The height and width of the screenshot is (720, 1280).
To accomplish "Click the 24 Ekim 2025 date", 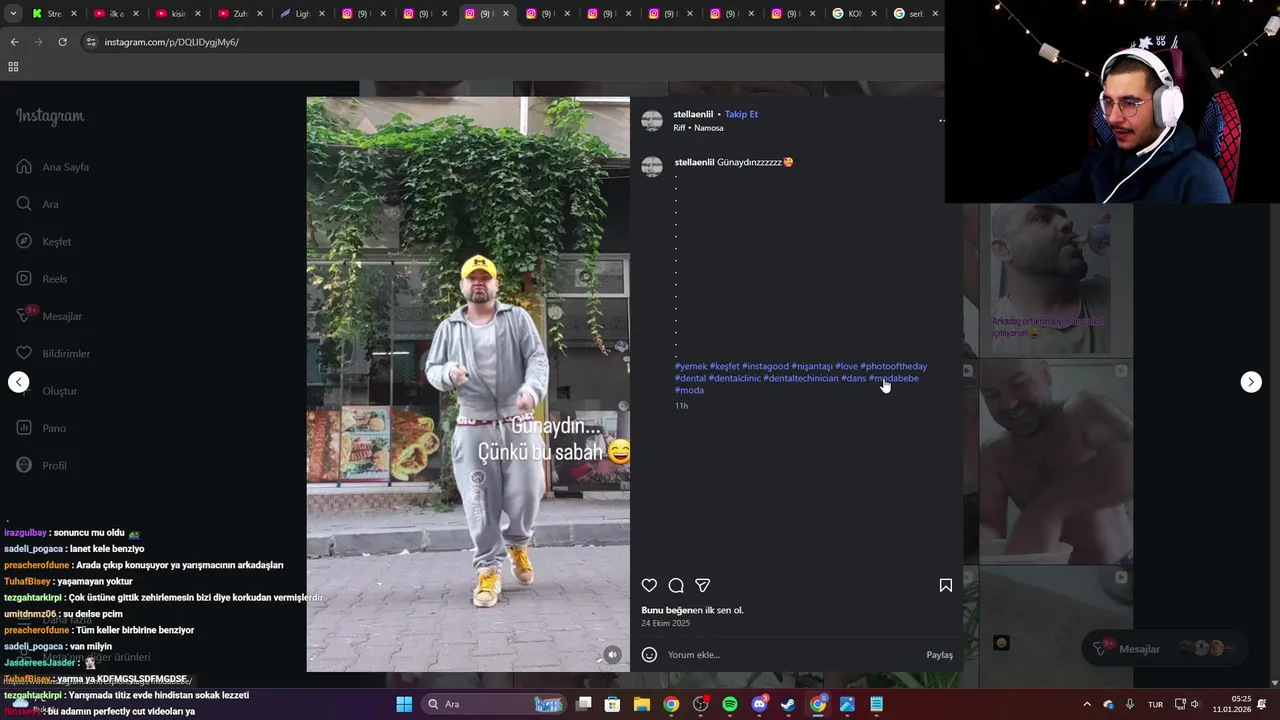I will pos(666,623).
